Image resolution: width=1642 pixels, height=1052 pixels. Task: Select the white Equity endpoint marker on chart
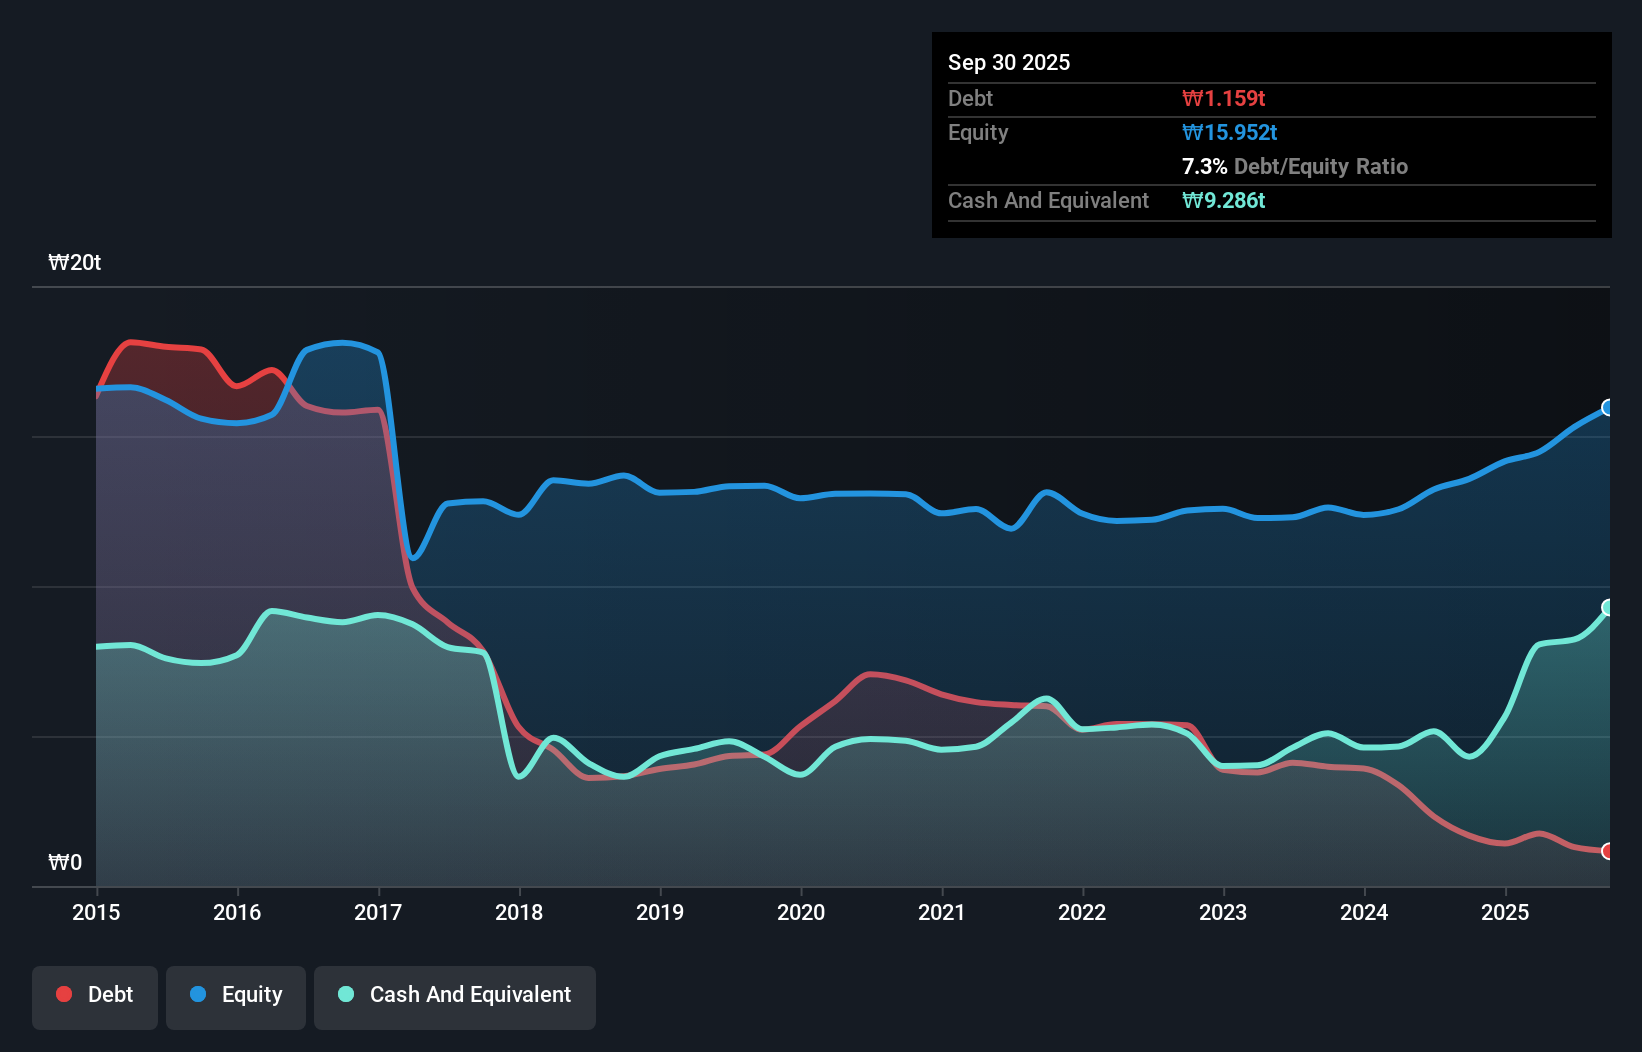[x=1607, y=408]
